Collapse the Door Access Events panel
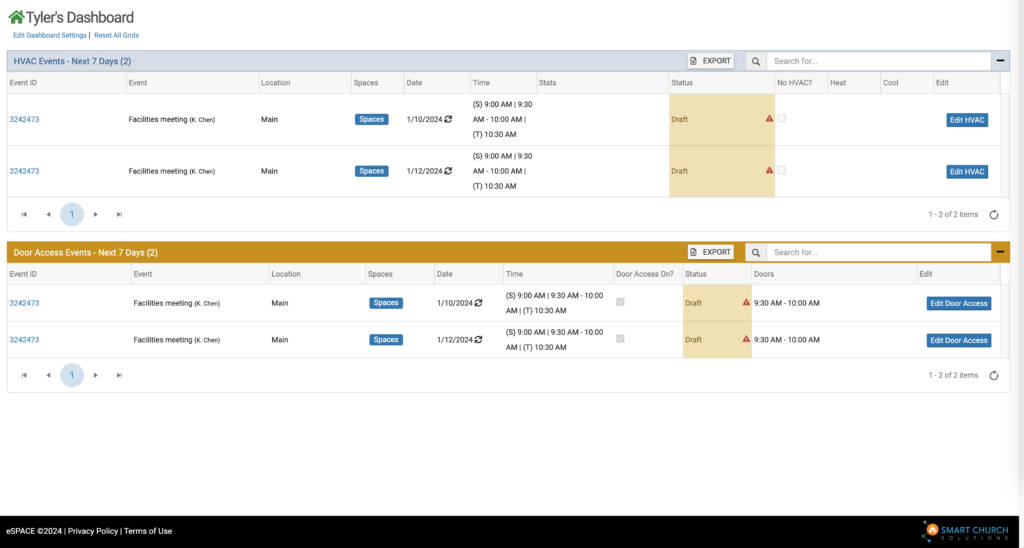1024x548 pixels. point(1000,252)
